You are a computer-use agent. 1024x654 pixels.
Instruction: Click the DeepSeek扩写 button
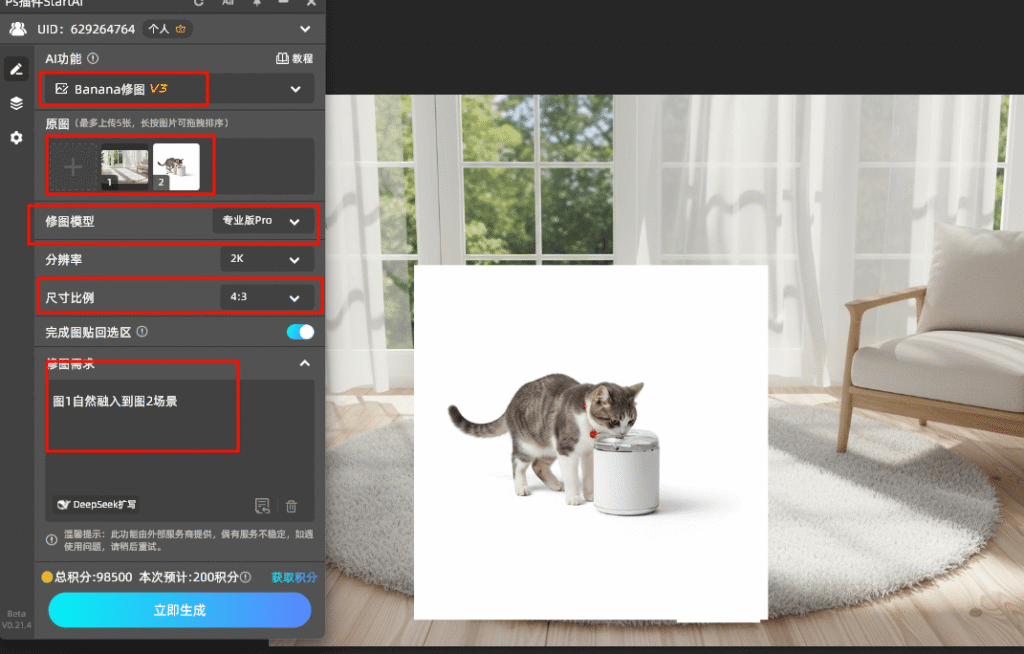click(97, 505)
